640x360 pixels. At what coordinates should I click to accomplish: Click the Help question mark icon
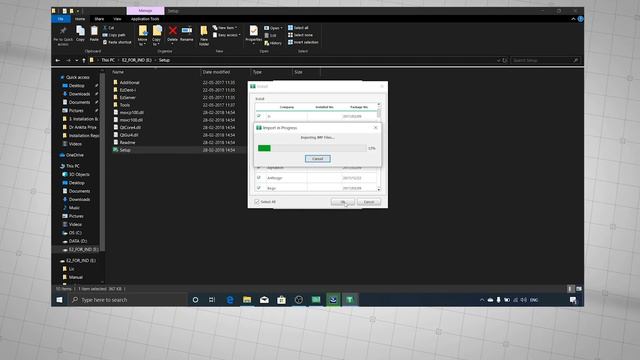(x=580, y=19)
